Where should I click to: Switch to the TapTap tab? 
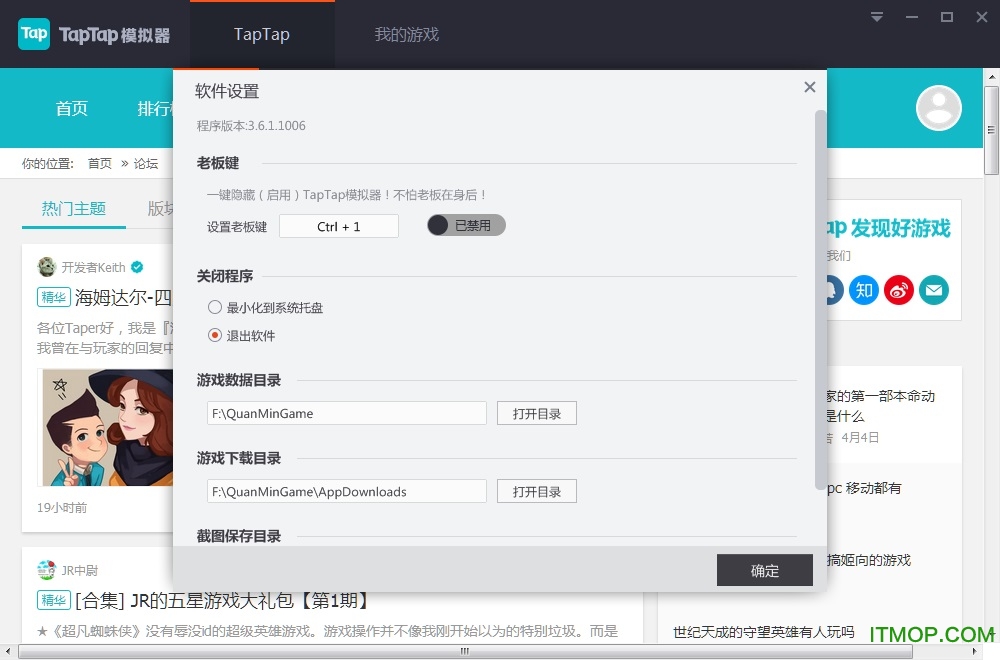[262, 34]
